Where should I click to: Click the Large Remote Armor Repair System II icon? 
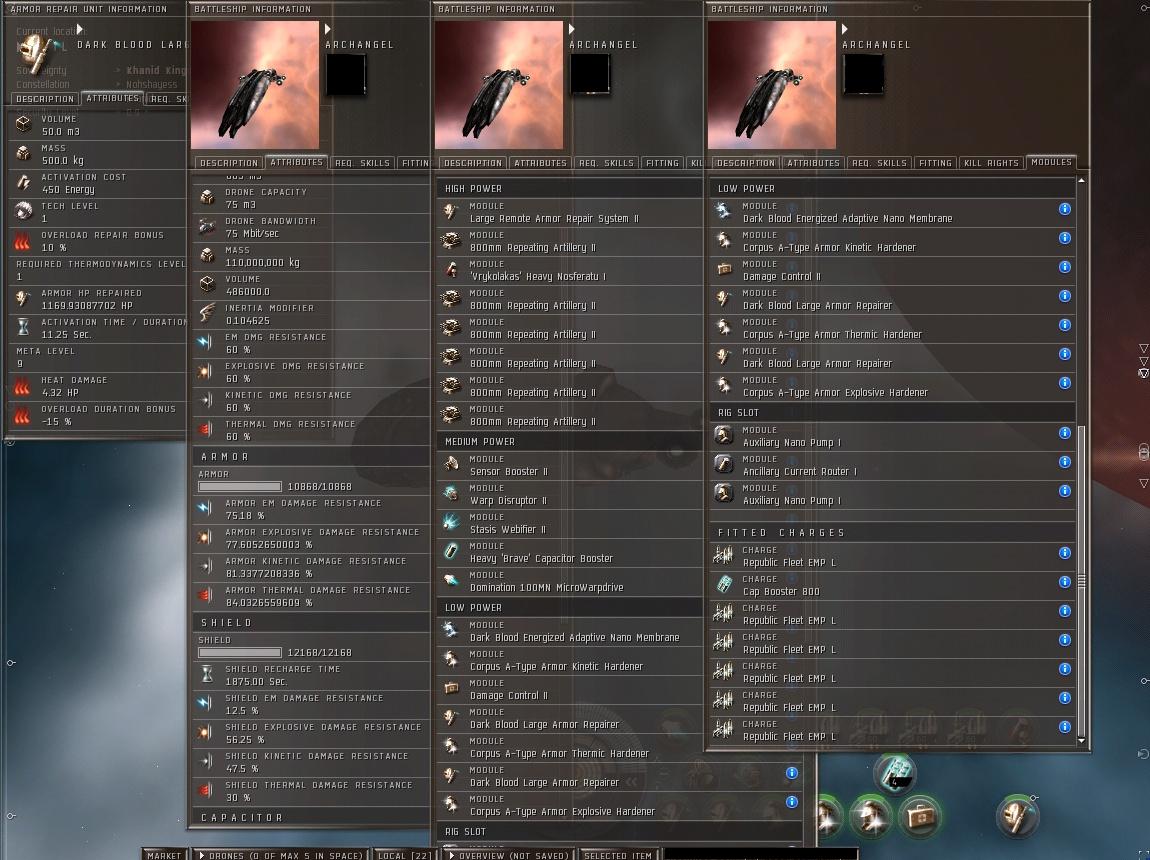451,212
